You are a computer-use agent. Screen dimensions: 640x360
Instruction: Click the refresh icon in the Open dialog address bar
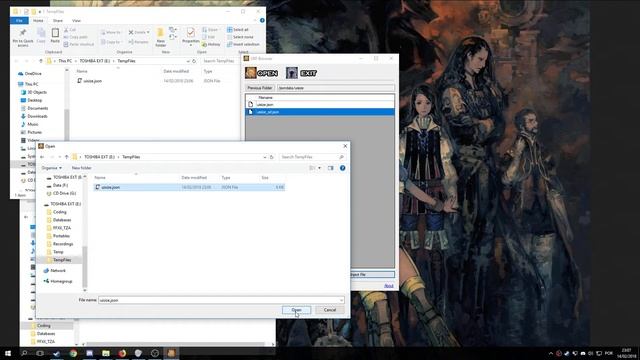[x=271, y=157]
